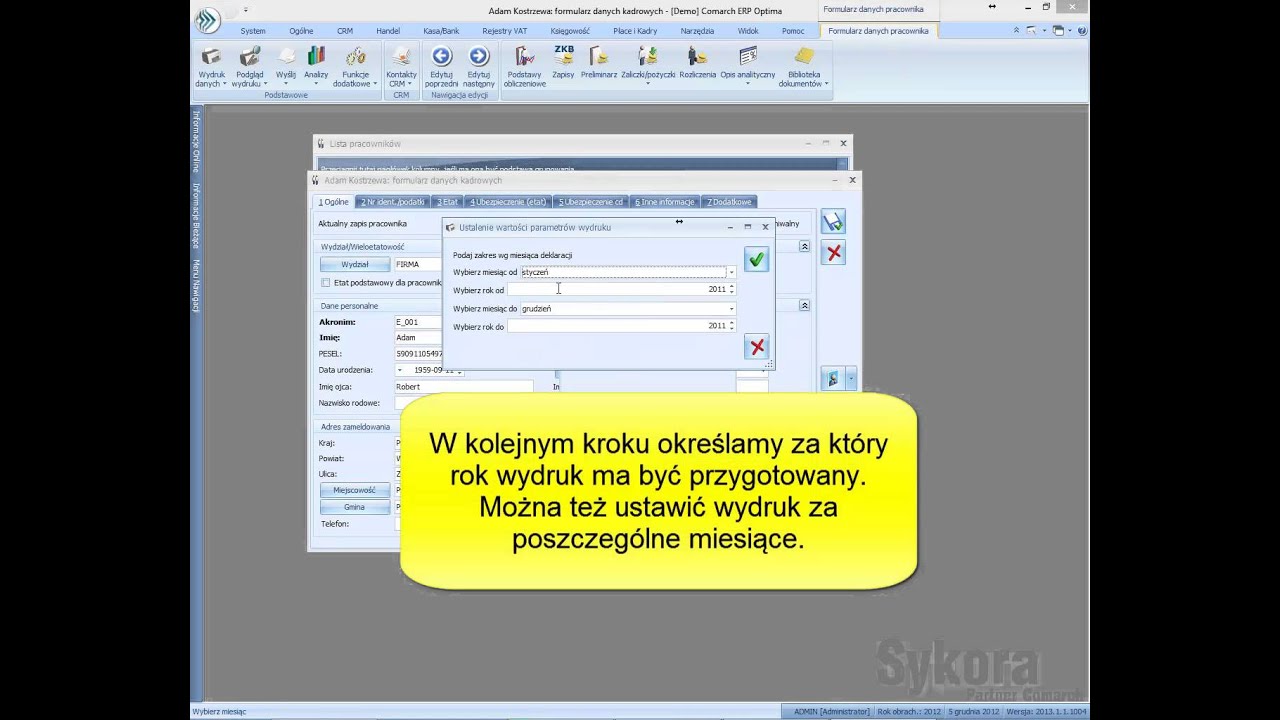Cancel the print parameters dialog with red X
Image resolution: width=1280 pixels, height=720 pixels.
coord(756,347)
